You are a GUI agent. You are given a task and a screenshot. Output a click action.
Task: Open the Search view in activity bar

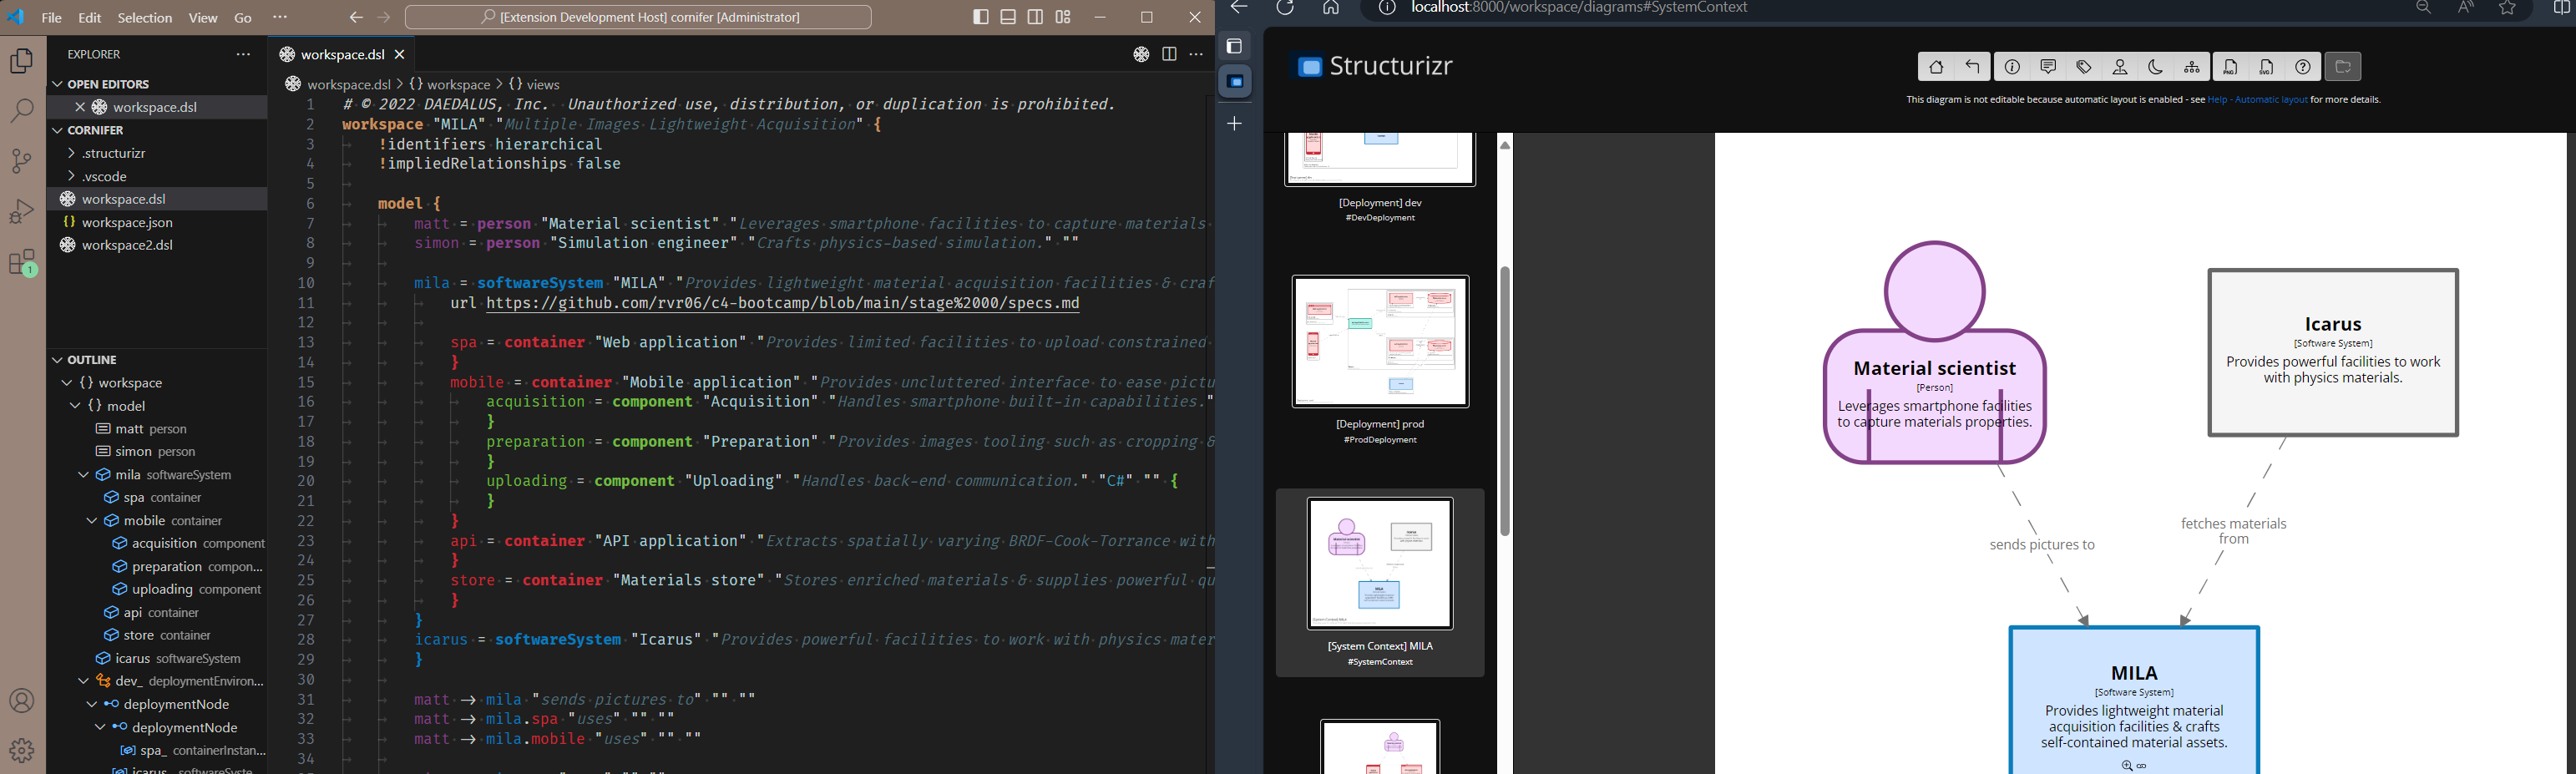point(22,110)
